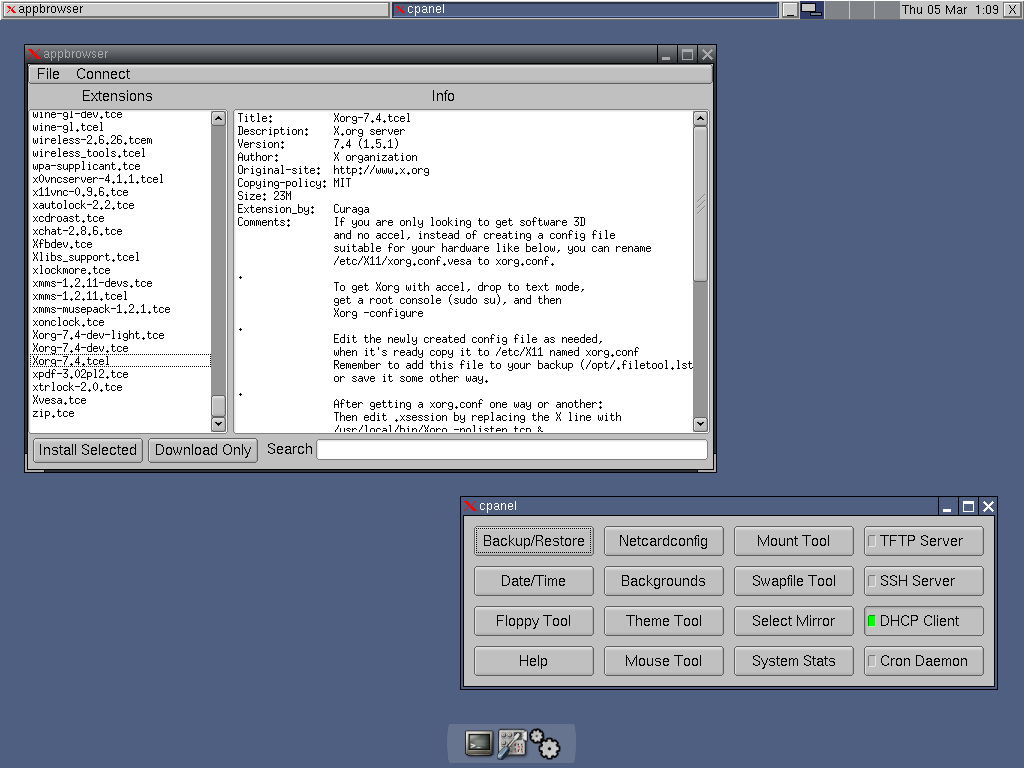Click down arrow of Info pane scrollbar

pos(700,424)
